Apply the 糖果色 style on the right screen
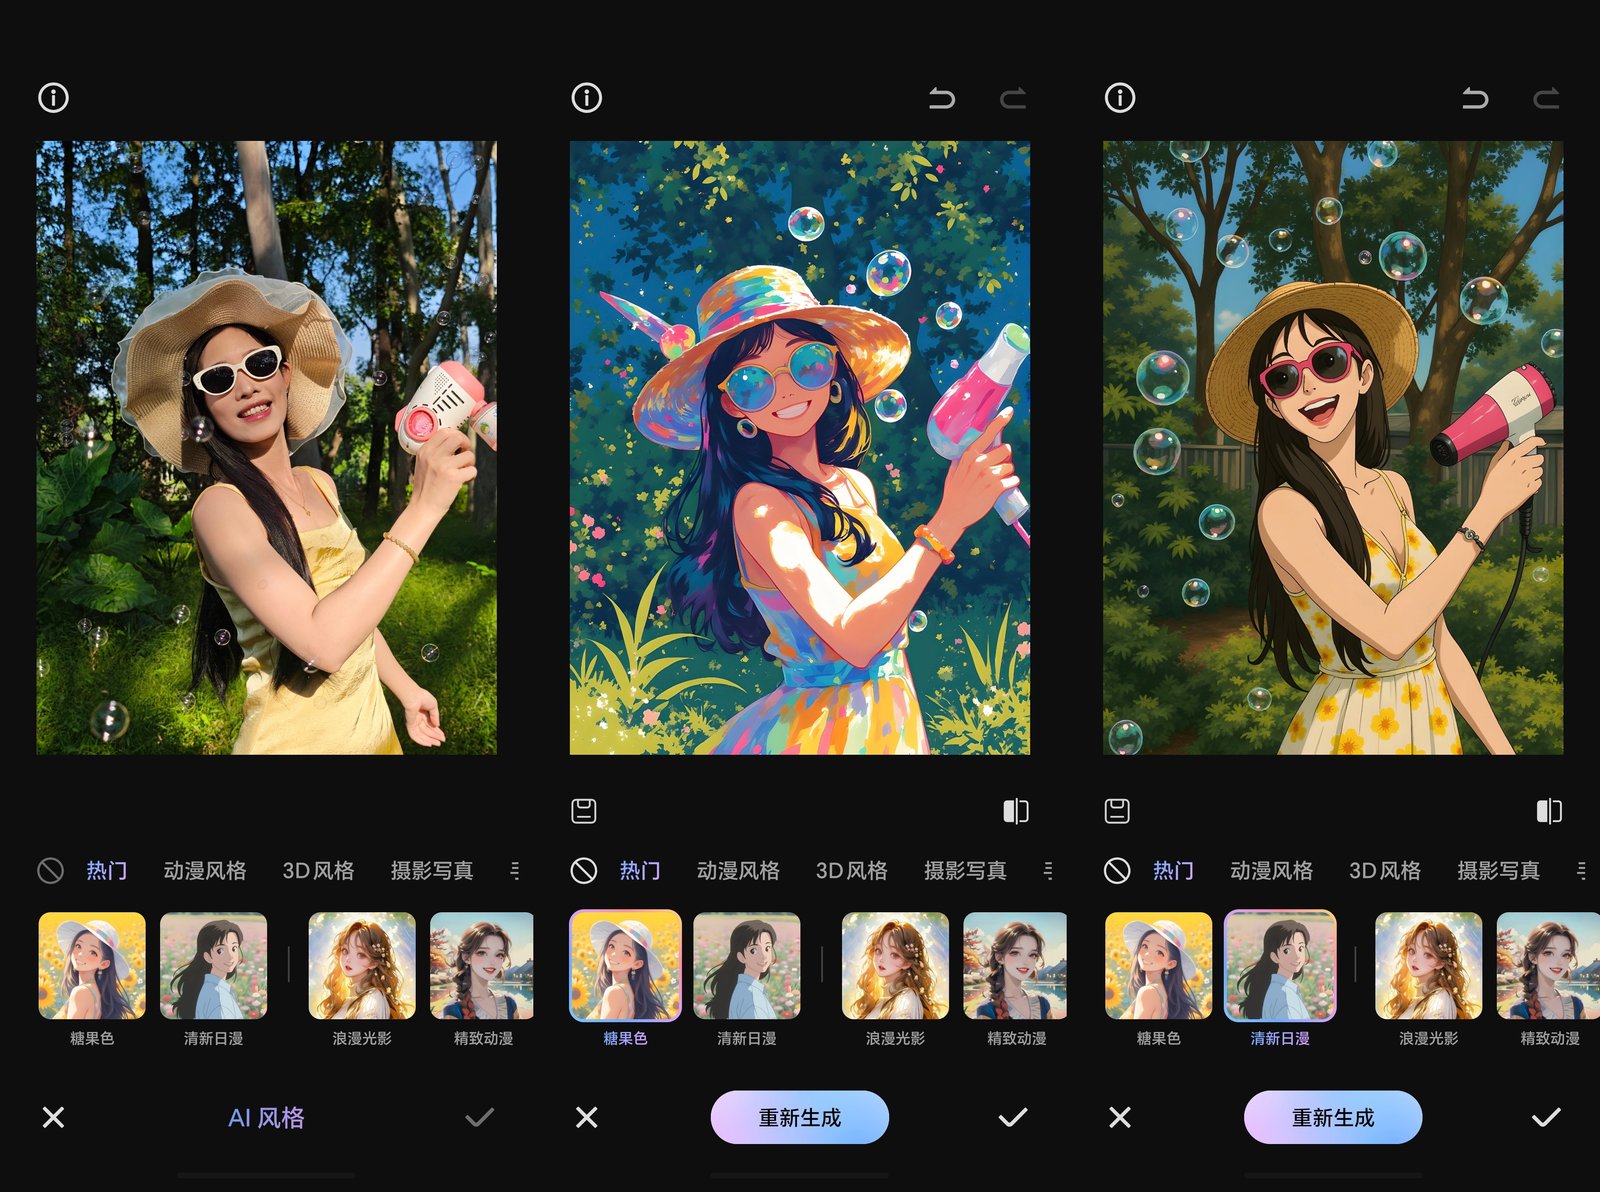The height and width of the screenshot is (1192, 1600). (1159, 966)
